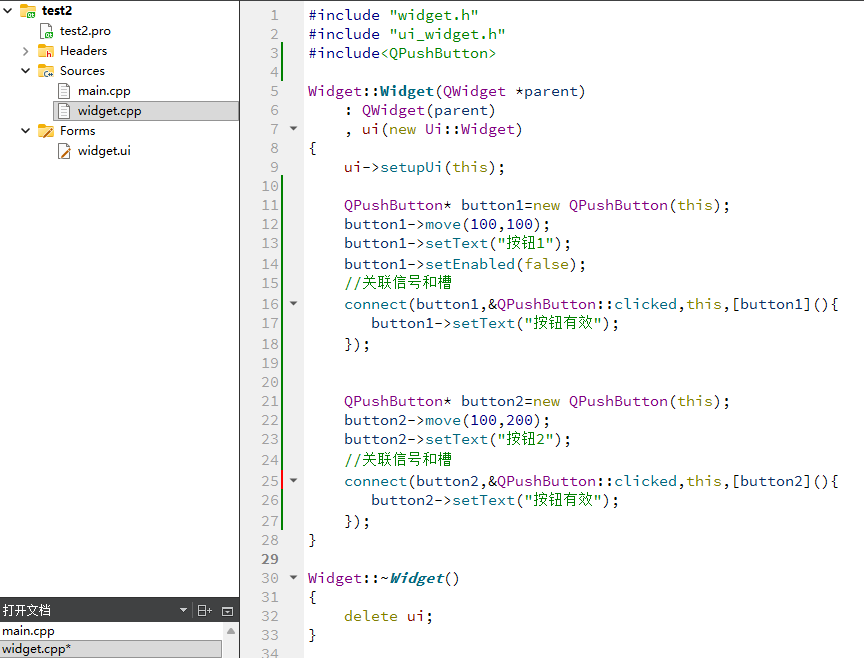Click 'delete' keyword on line 32
The image size is (864, 658).
(371, 616)
